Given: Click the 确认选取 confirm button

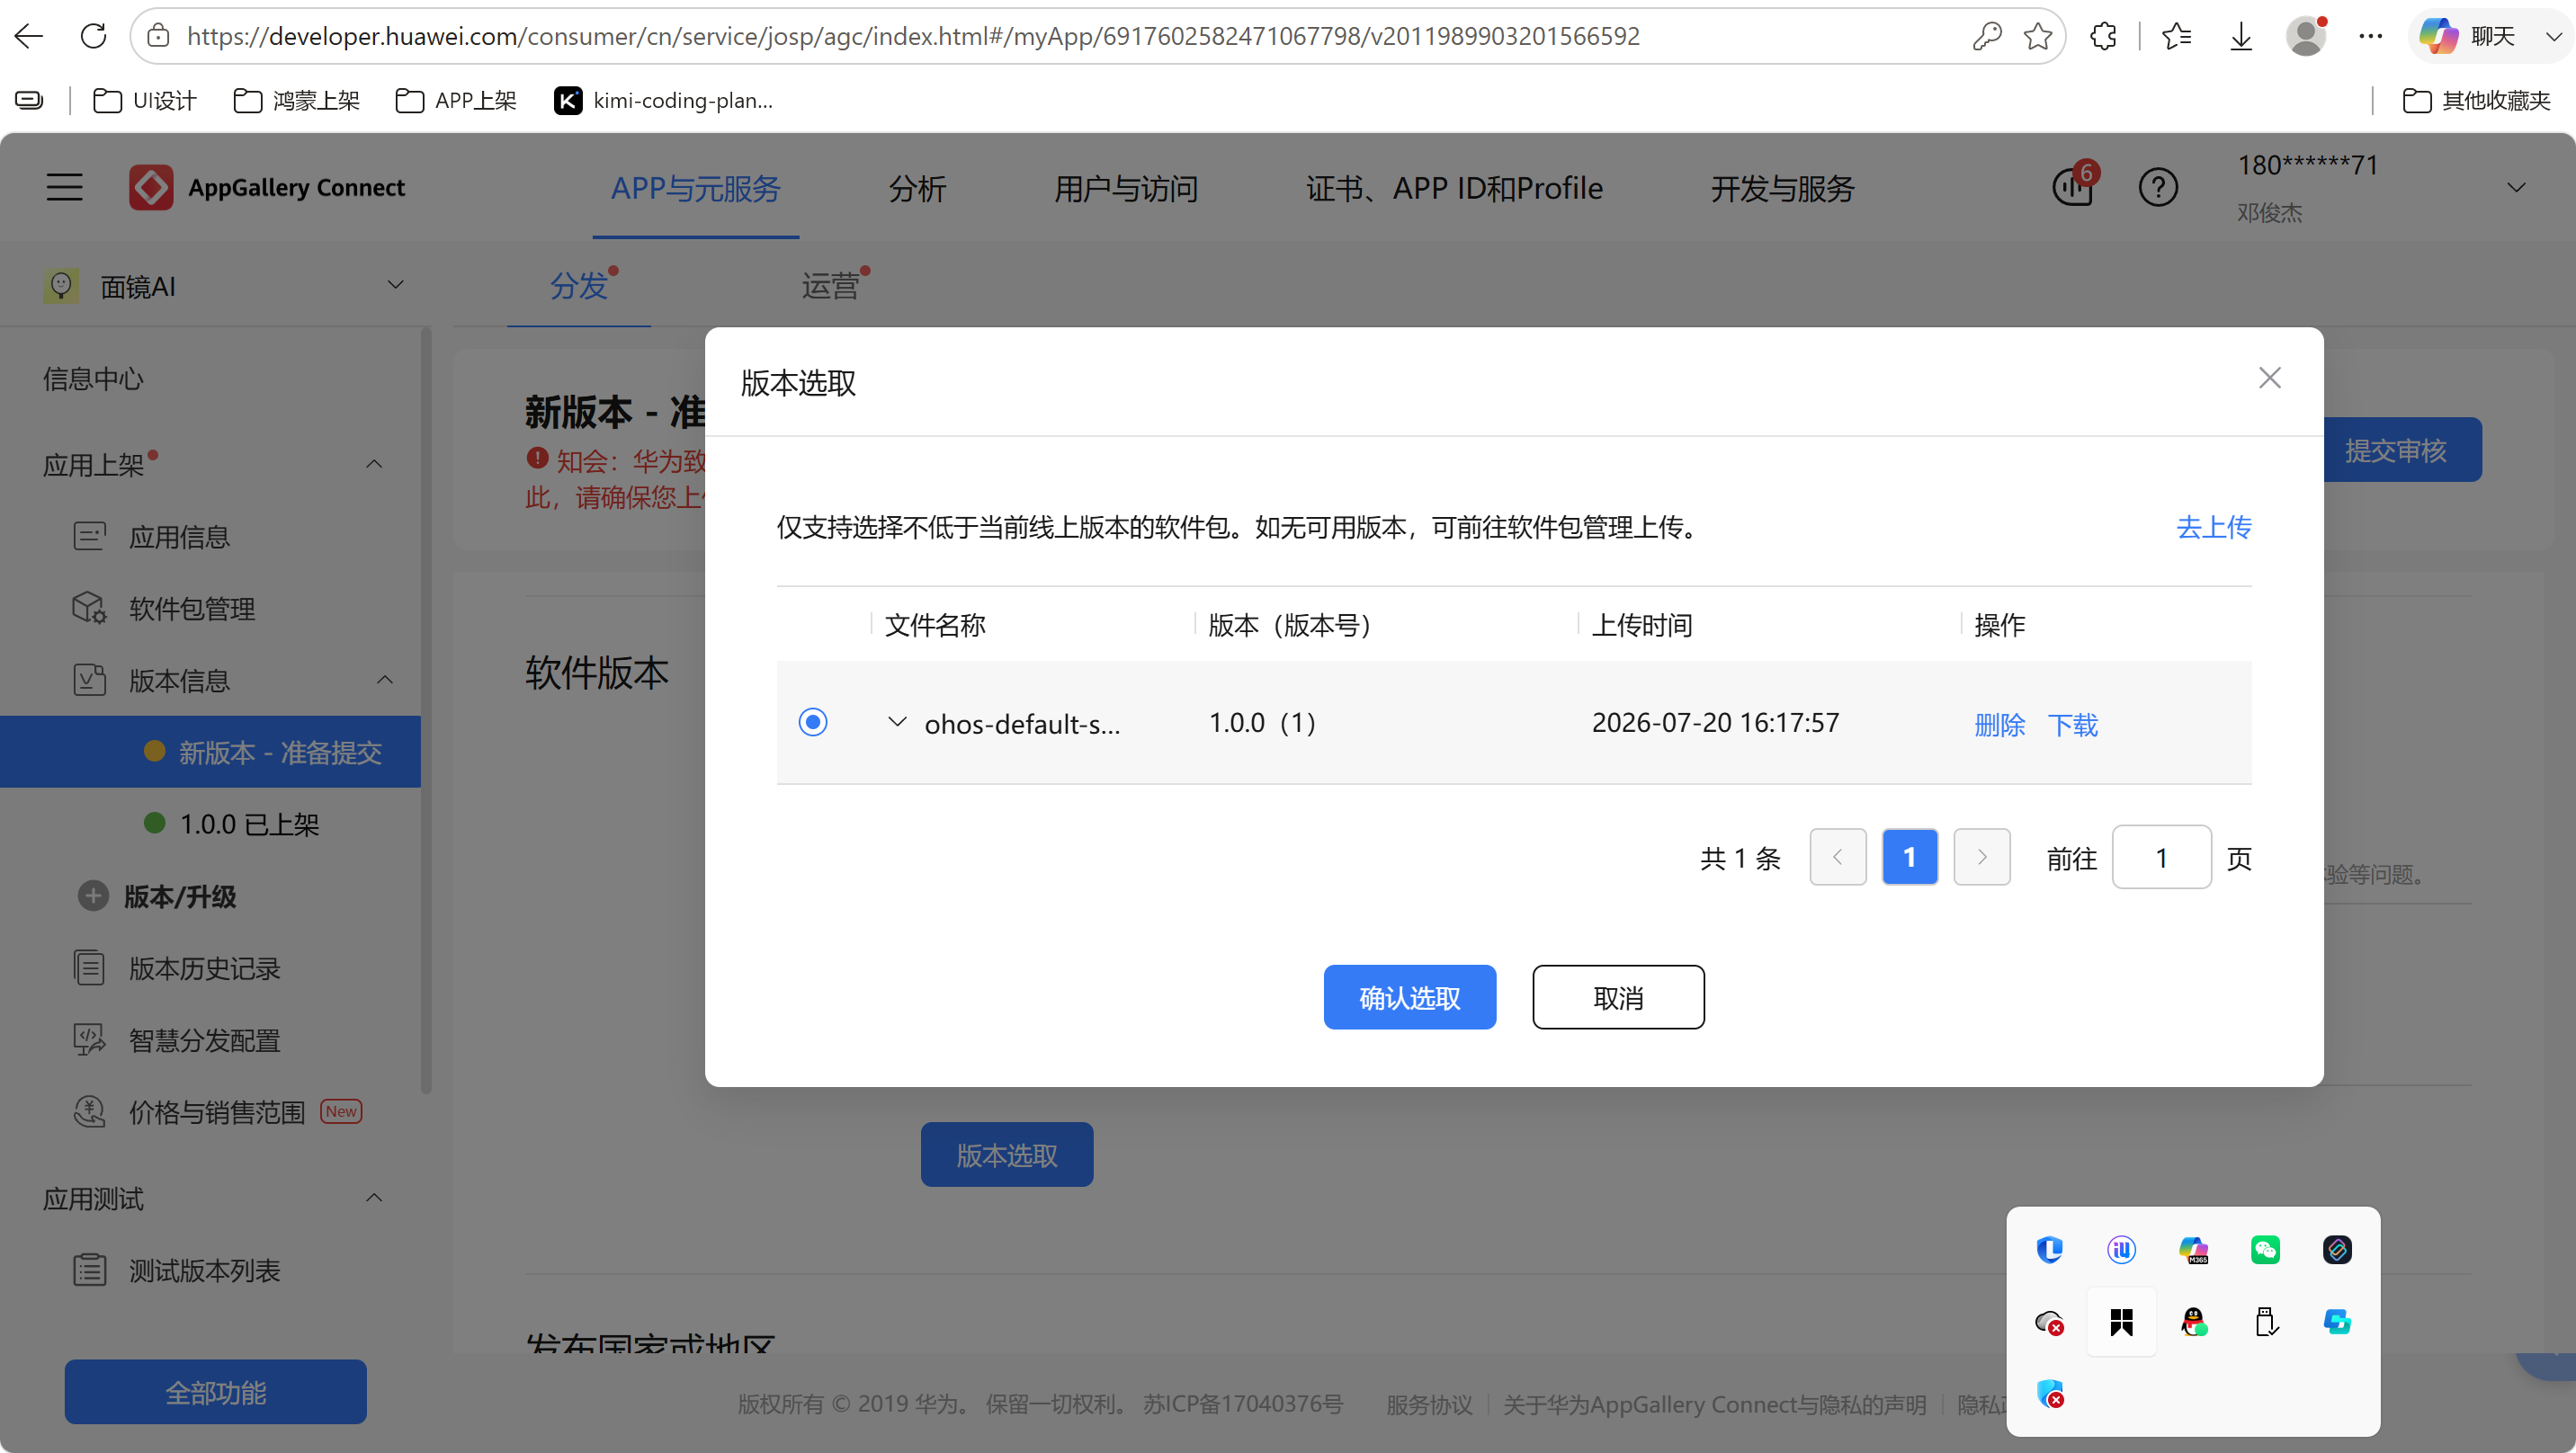Looking at the screenshot, I should 1410,997.
